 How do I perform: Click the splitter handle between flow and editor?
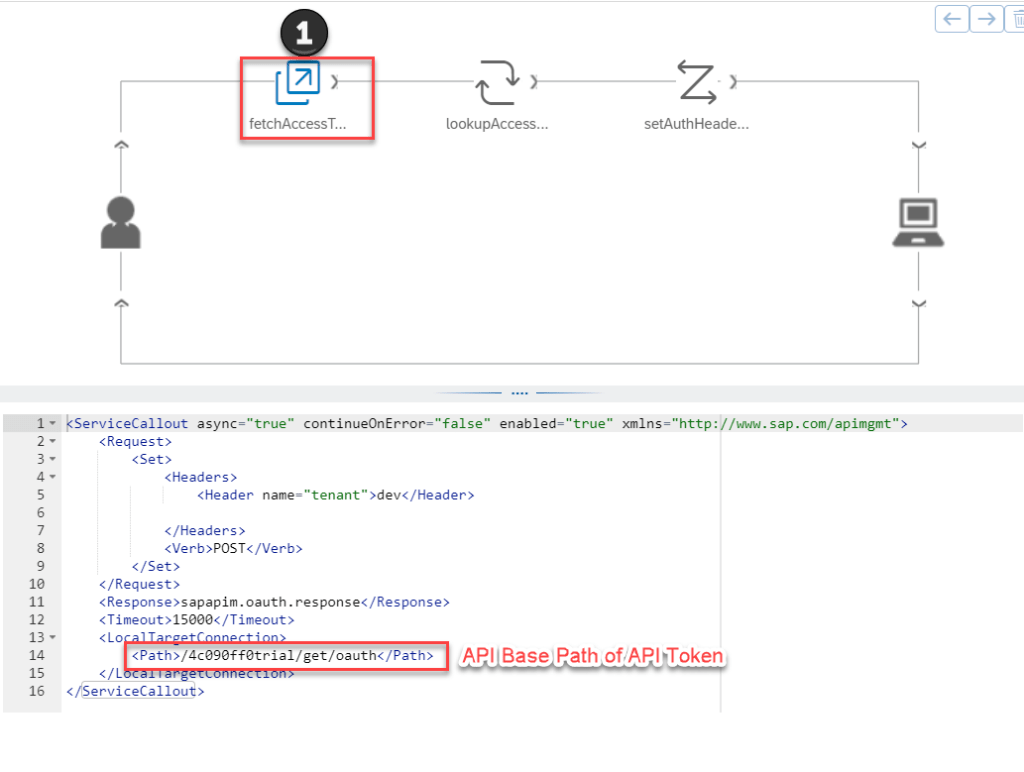tap(519, 393)
